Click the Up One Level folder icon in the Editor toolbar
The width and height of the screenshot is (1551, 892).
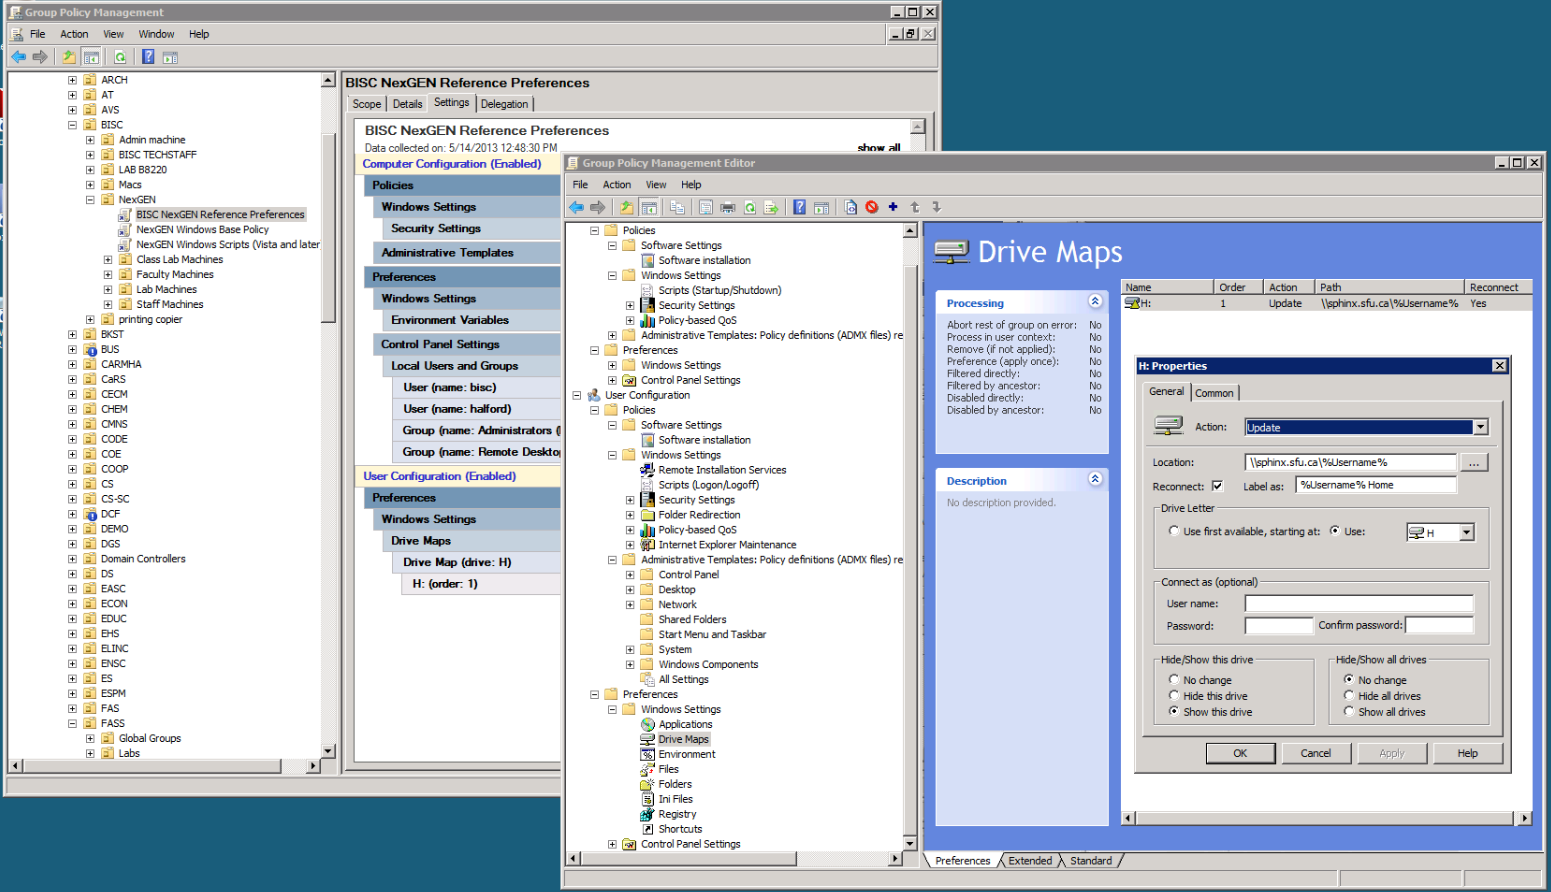[x=626, y=208]
